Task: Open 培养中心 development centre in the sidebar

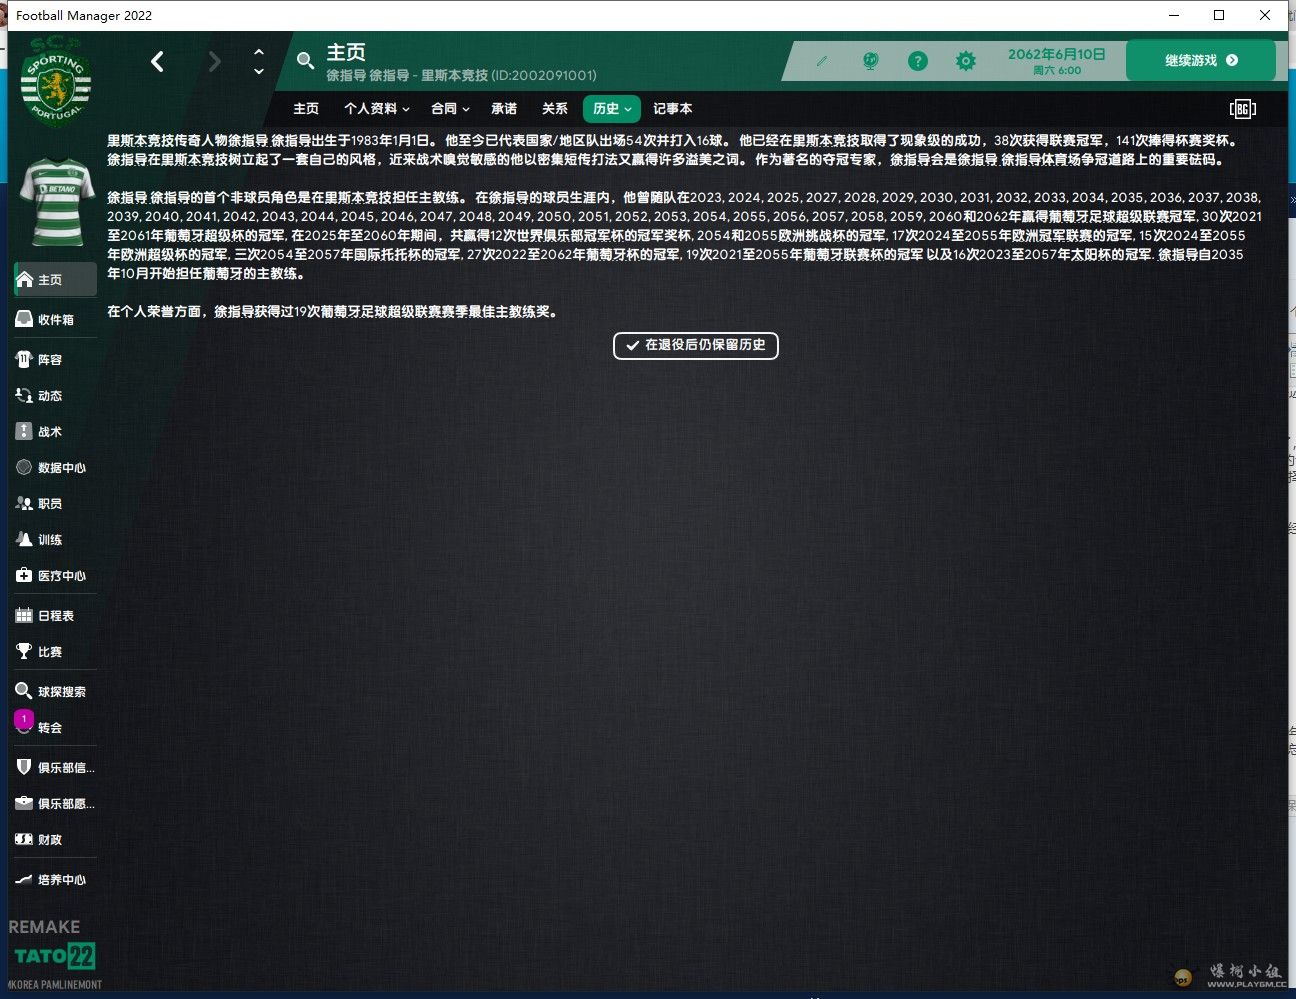Action: click(56, 880)
